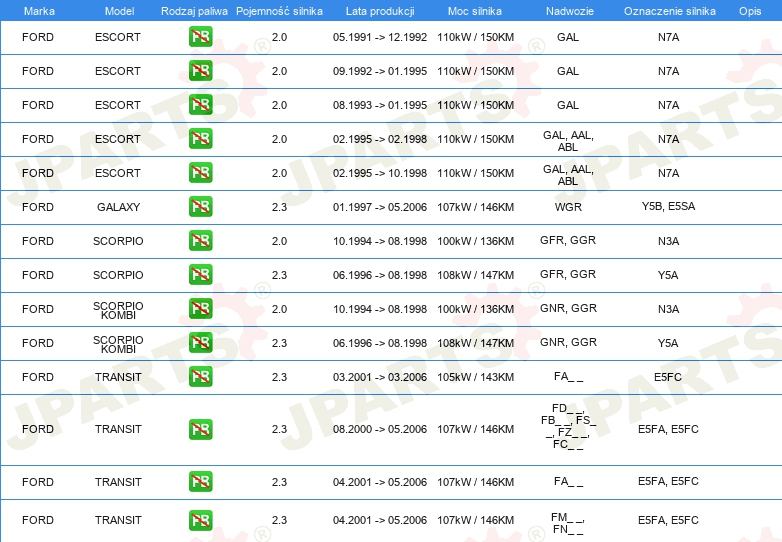
Task: Select 100kW / 136KM in Scorpio Kombi row
Action: click(x=475, y=309)
